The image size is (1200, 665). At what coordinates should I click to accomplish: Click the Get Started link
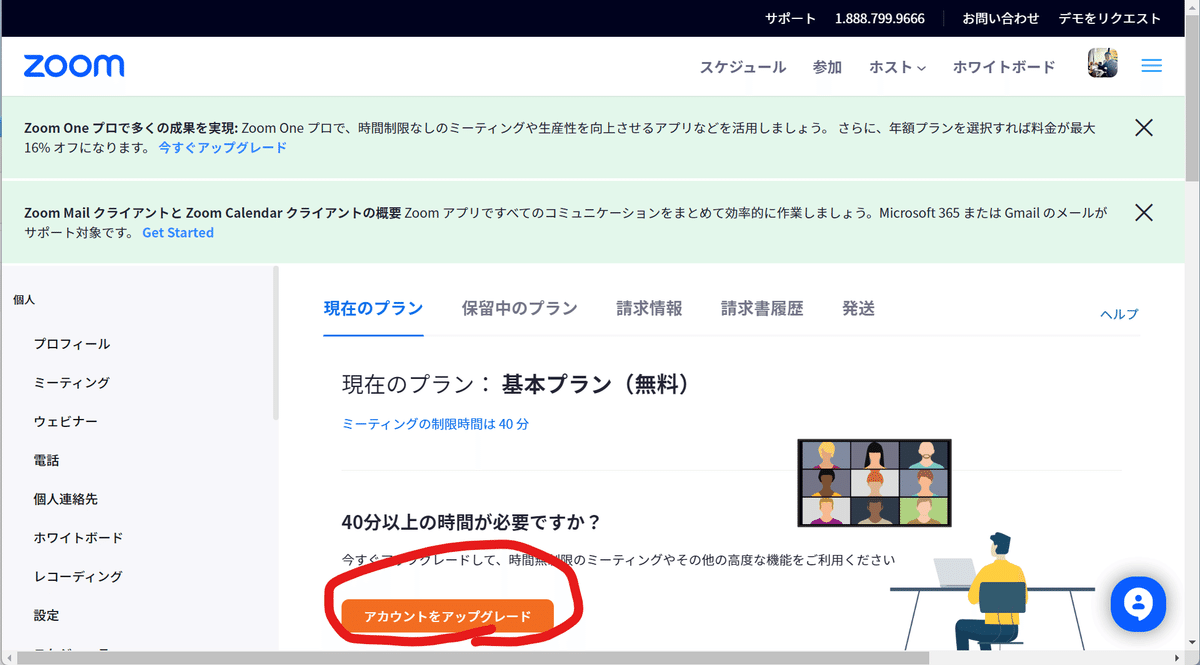[x=178, y=232]
